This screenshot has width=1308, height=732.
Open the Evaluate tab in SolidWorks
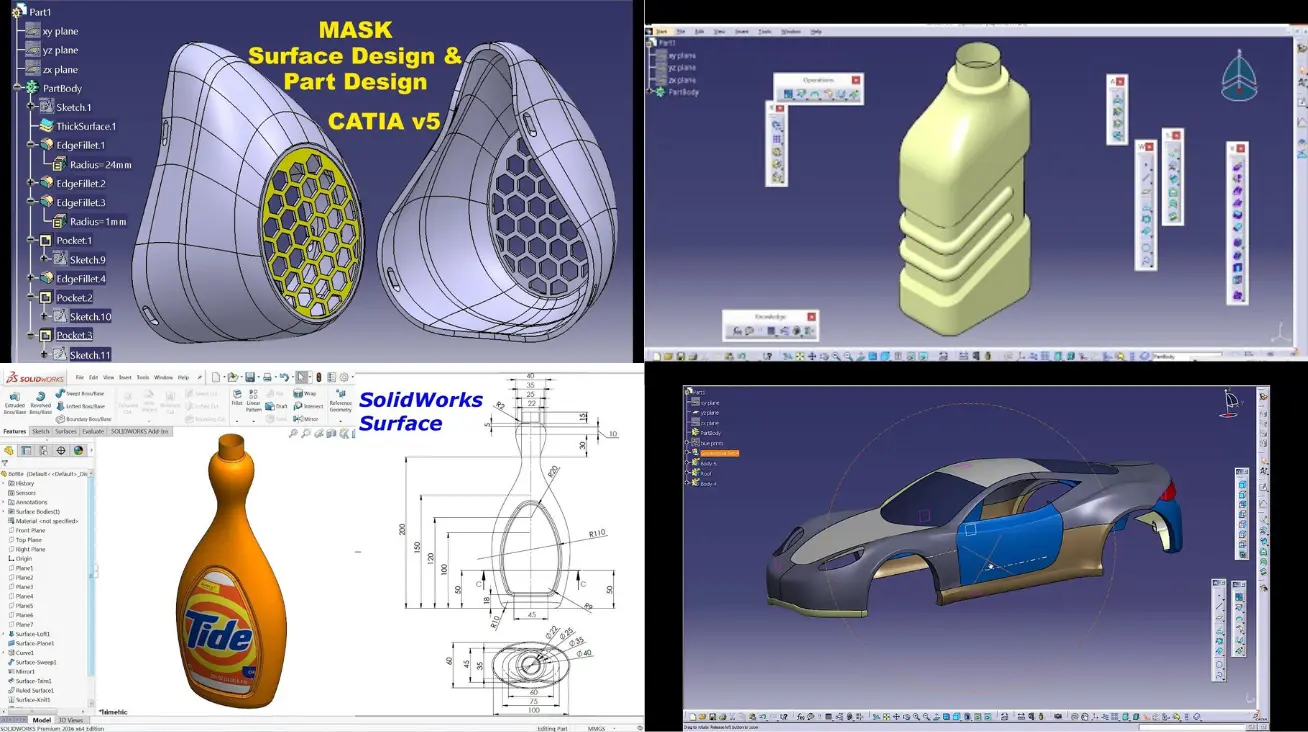93,431
